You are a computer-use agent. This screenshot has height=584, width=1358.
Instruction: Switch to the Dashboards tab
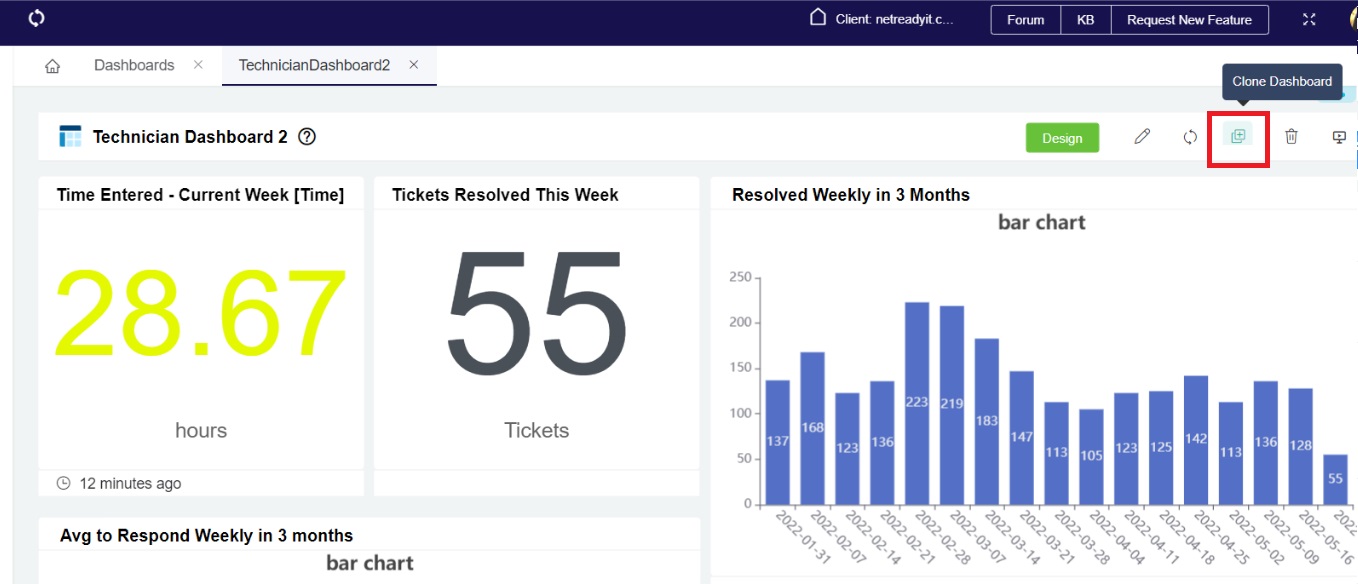(134, 65)
